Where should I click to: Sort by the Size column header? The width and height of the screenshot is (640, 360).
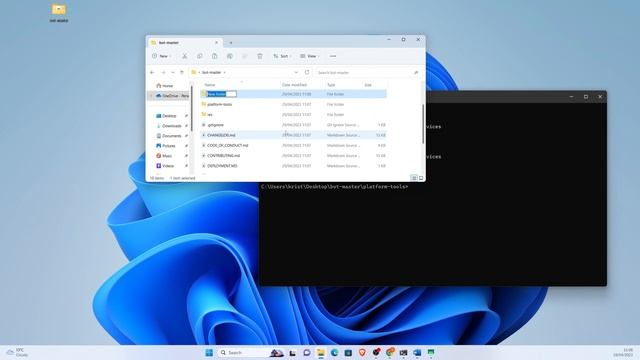pyautogui.click(x=368, y=84)
